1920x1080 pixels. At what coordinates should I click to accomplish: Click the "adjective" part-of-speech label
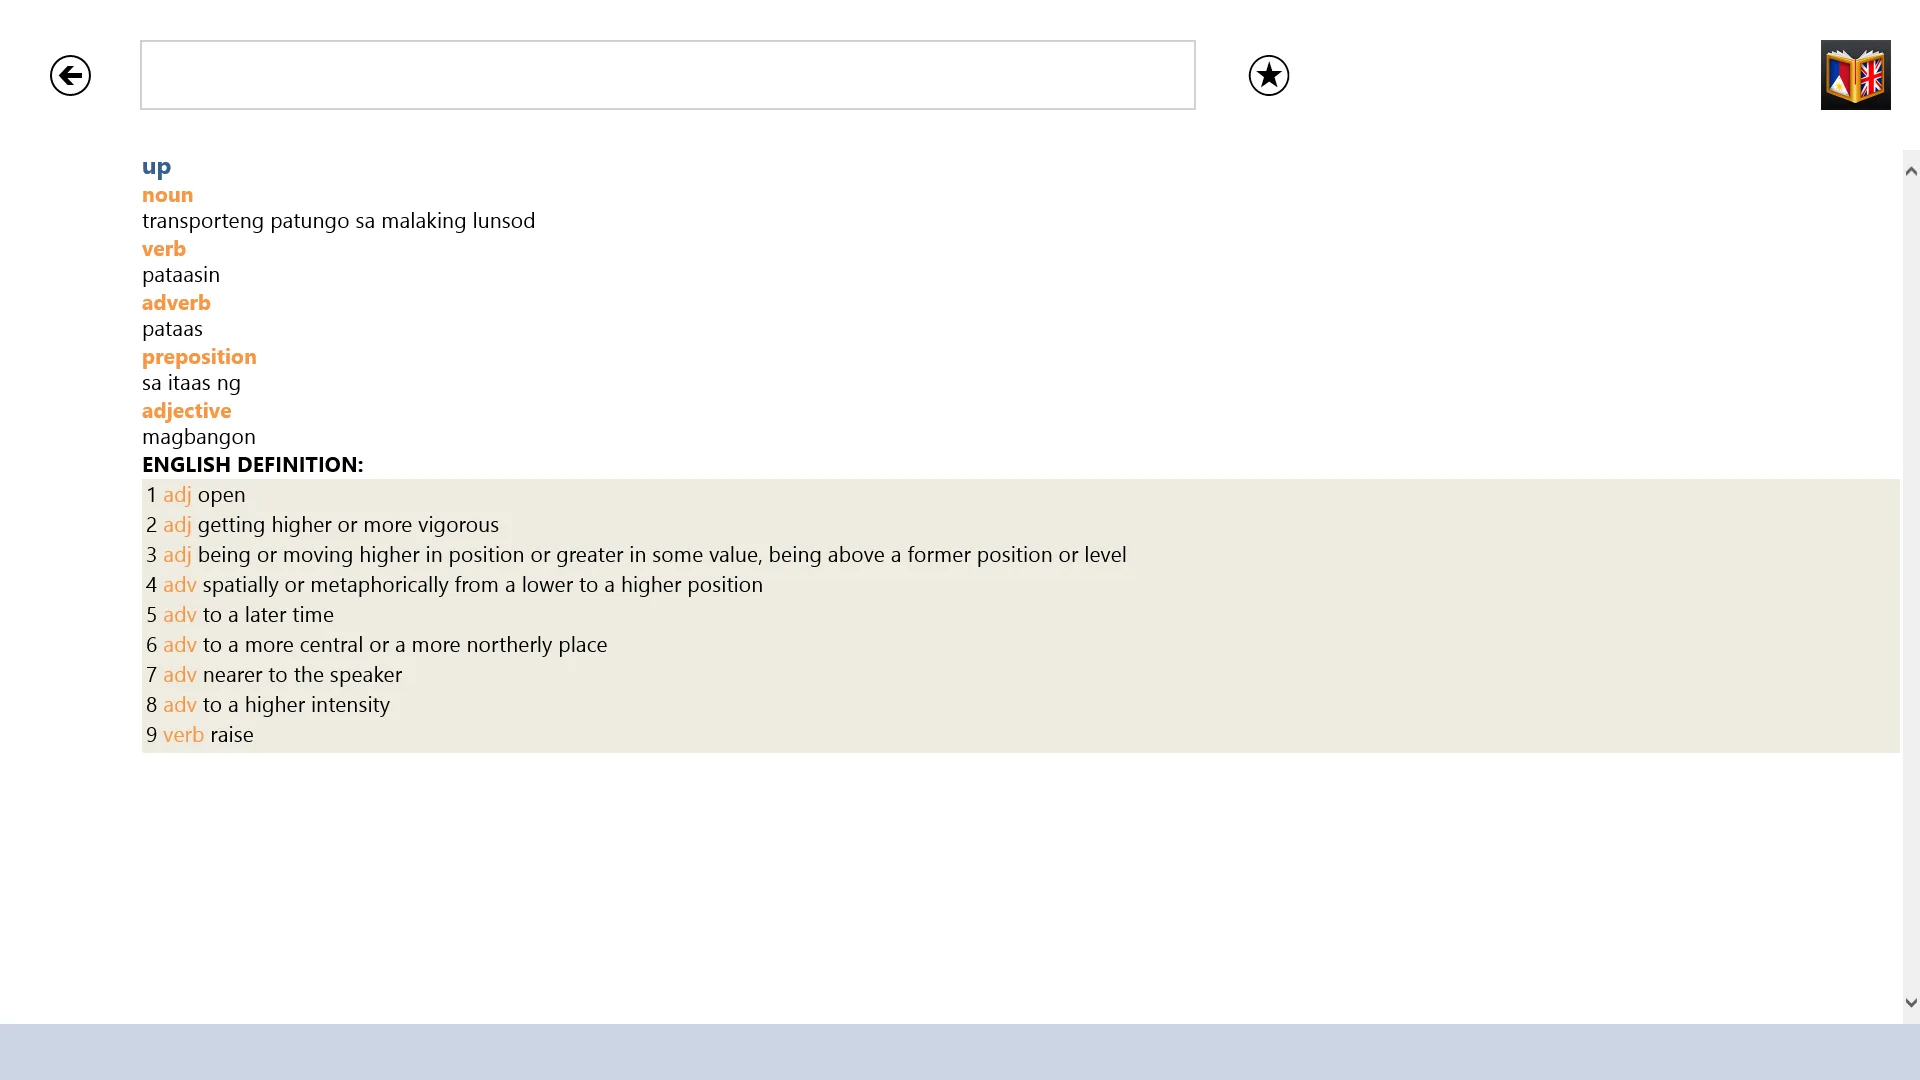coord(186,411)
